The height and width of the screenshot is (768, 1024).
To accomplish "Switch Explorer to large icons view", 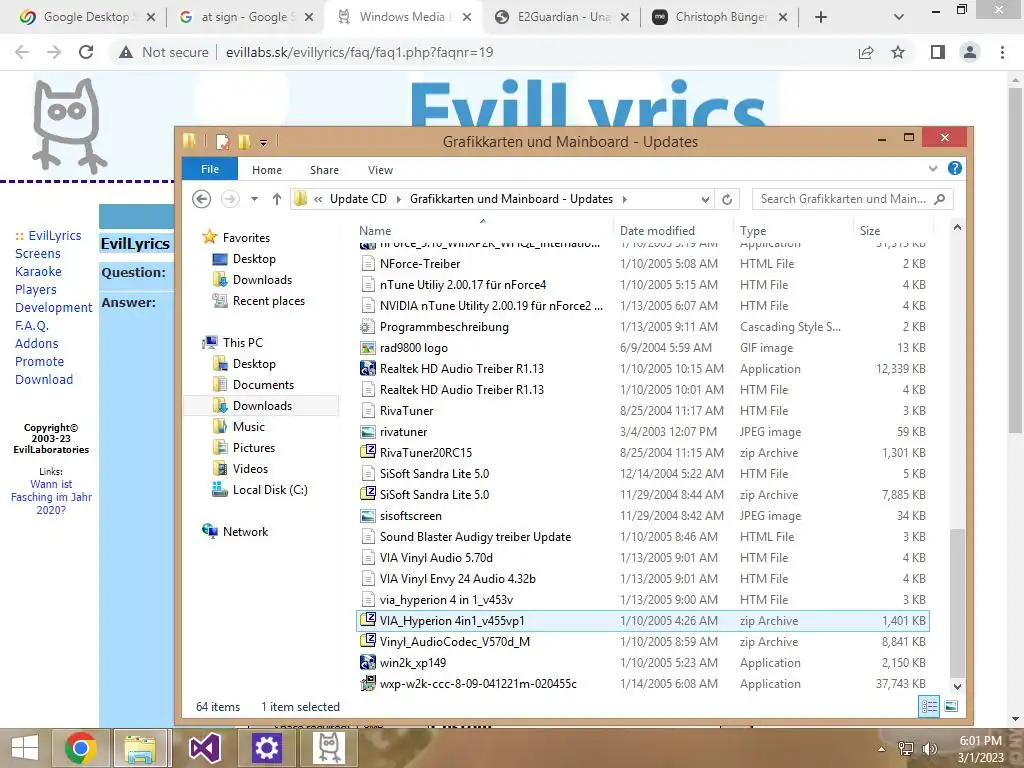I will (952, 706).
